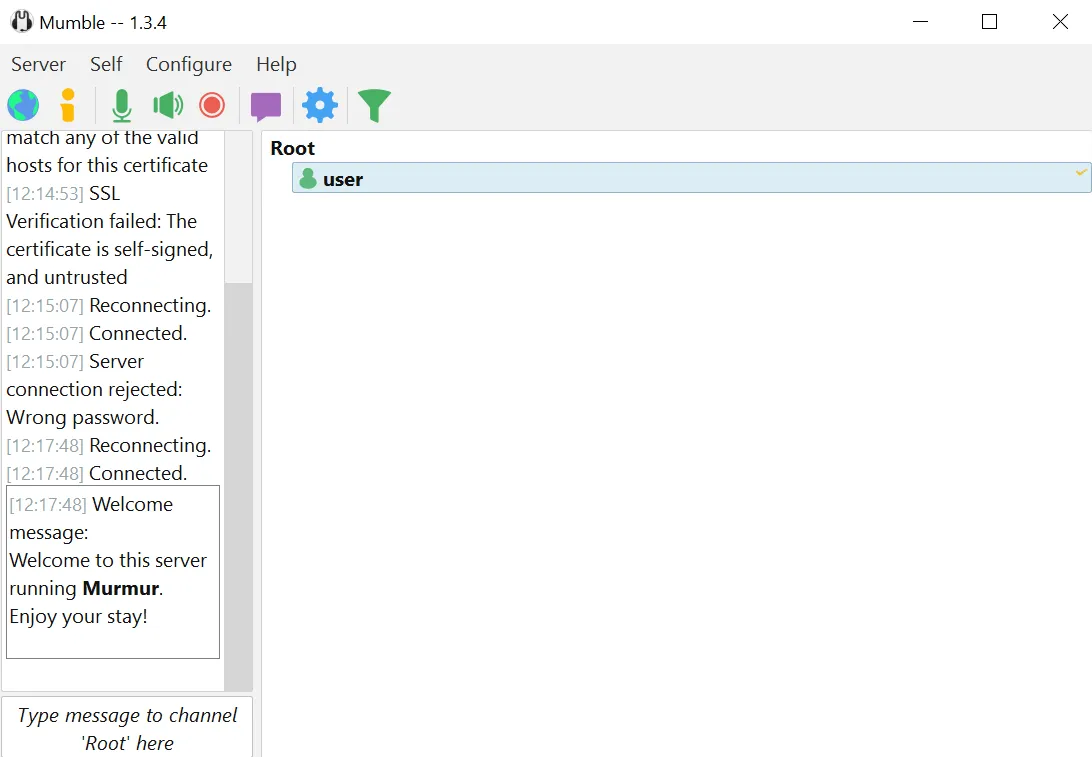
Task: Open the Connect to server globe icon
Action: tap(23, 105)
